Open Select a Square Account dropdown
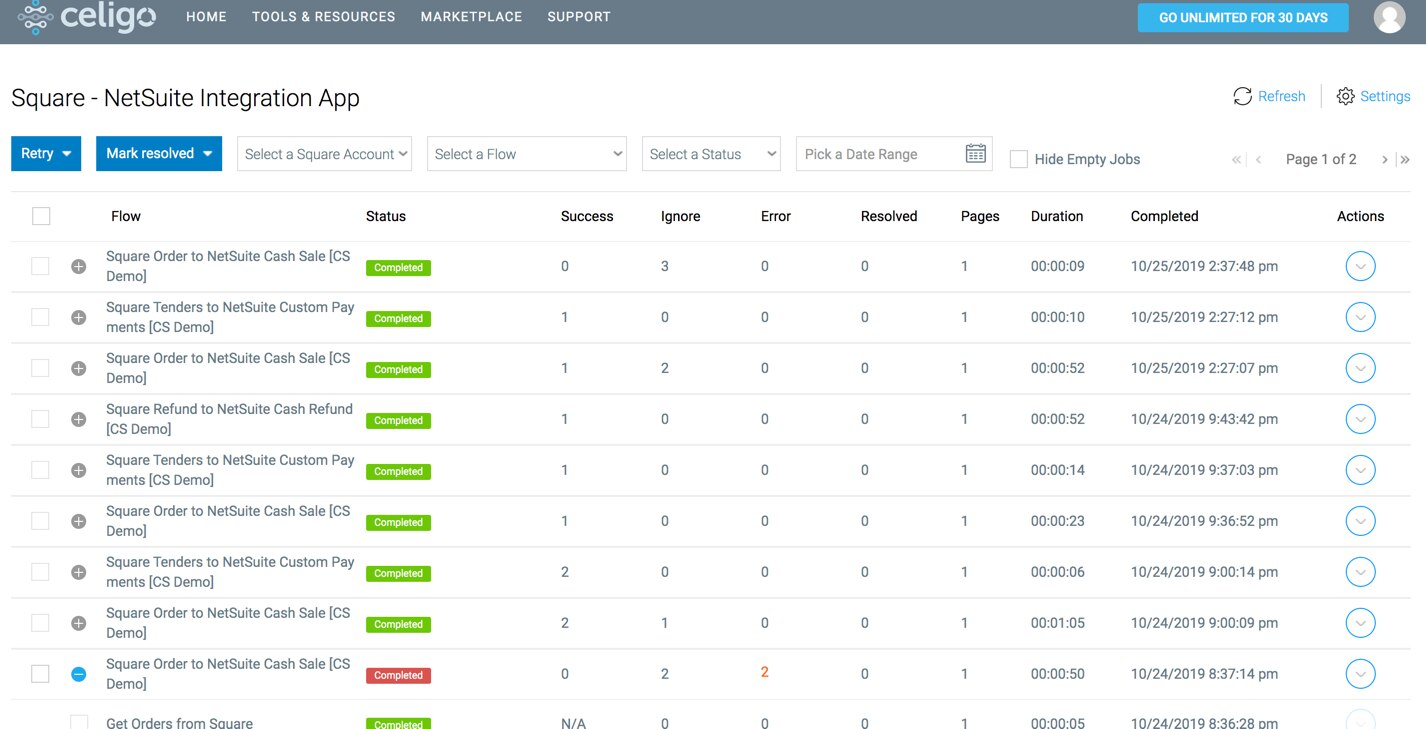The image size is (1426, 729). click(x=324, y=154)
